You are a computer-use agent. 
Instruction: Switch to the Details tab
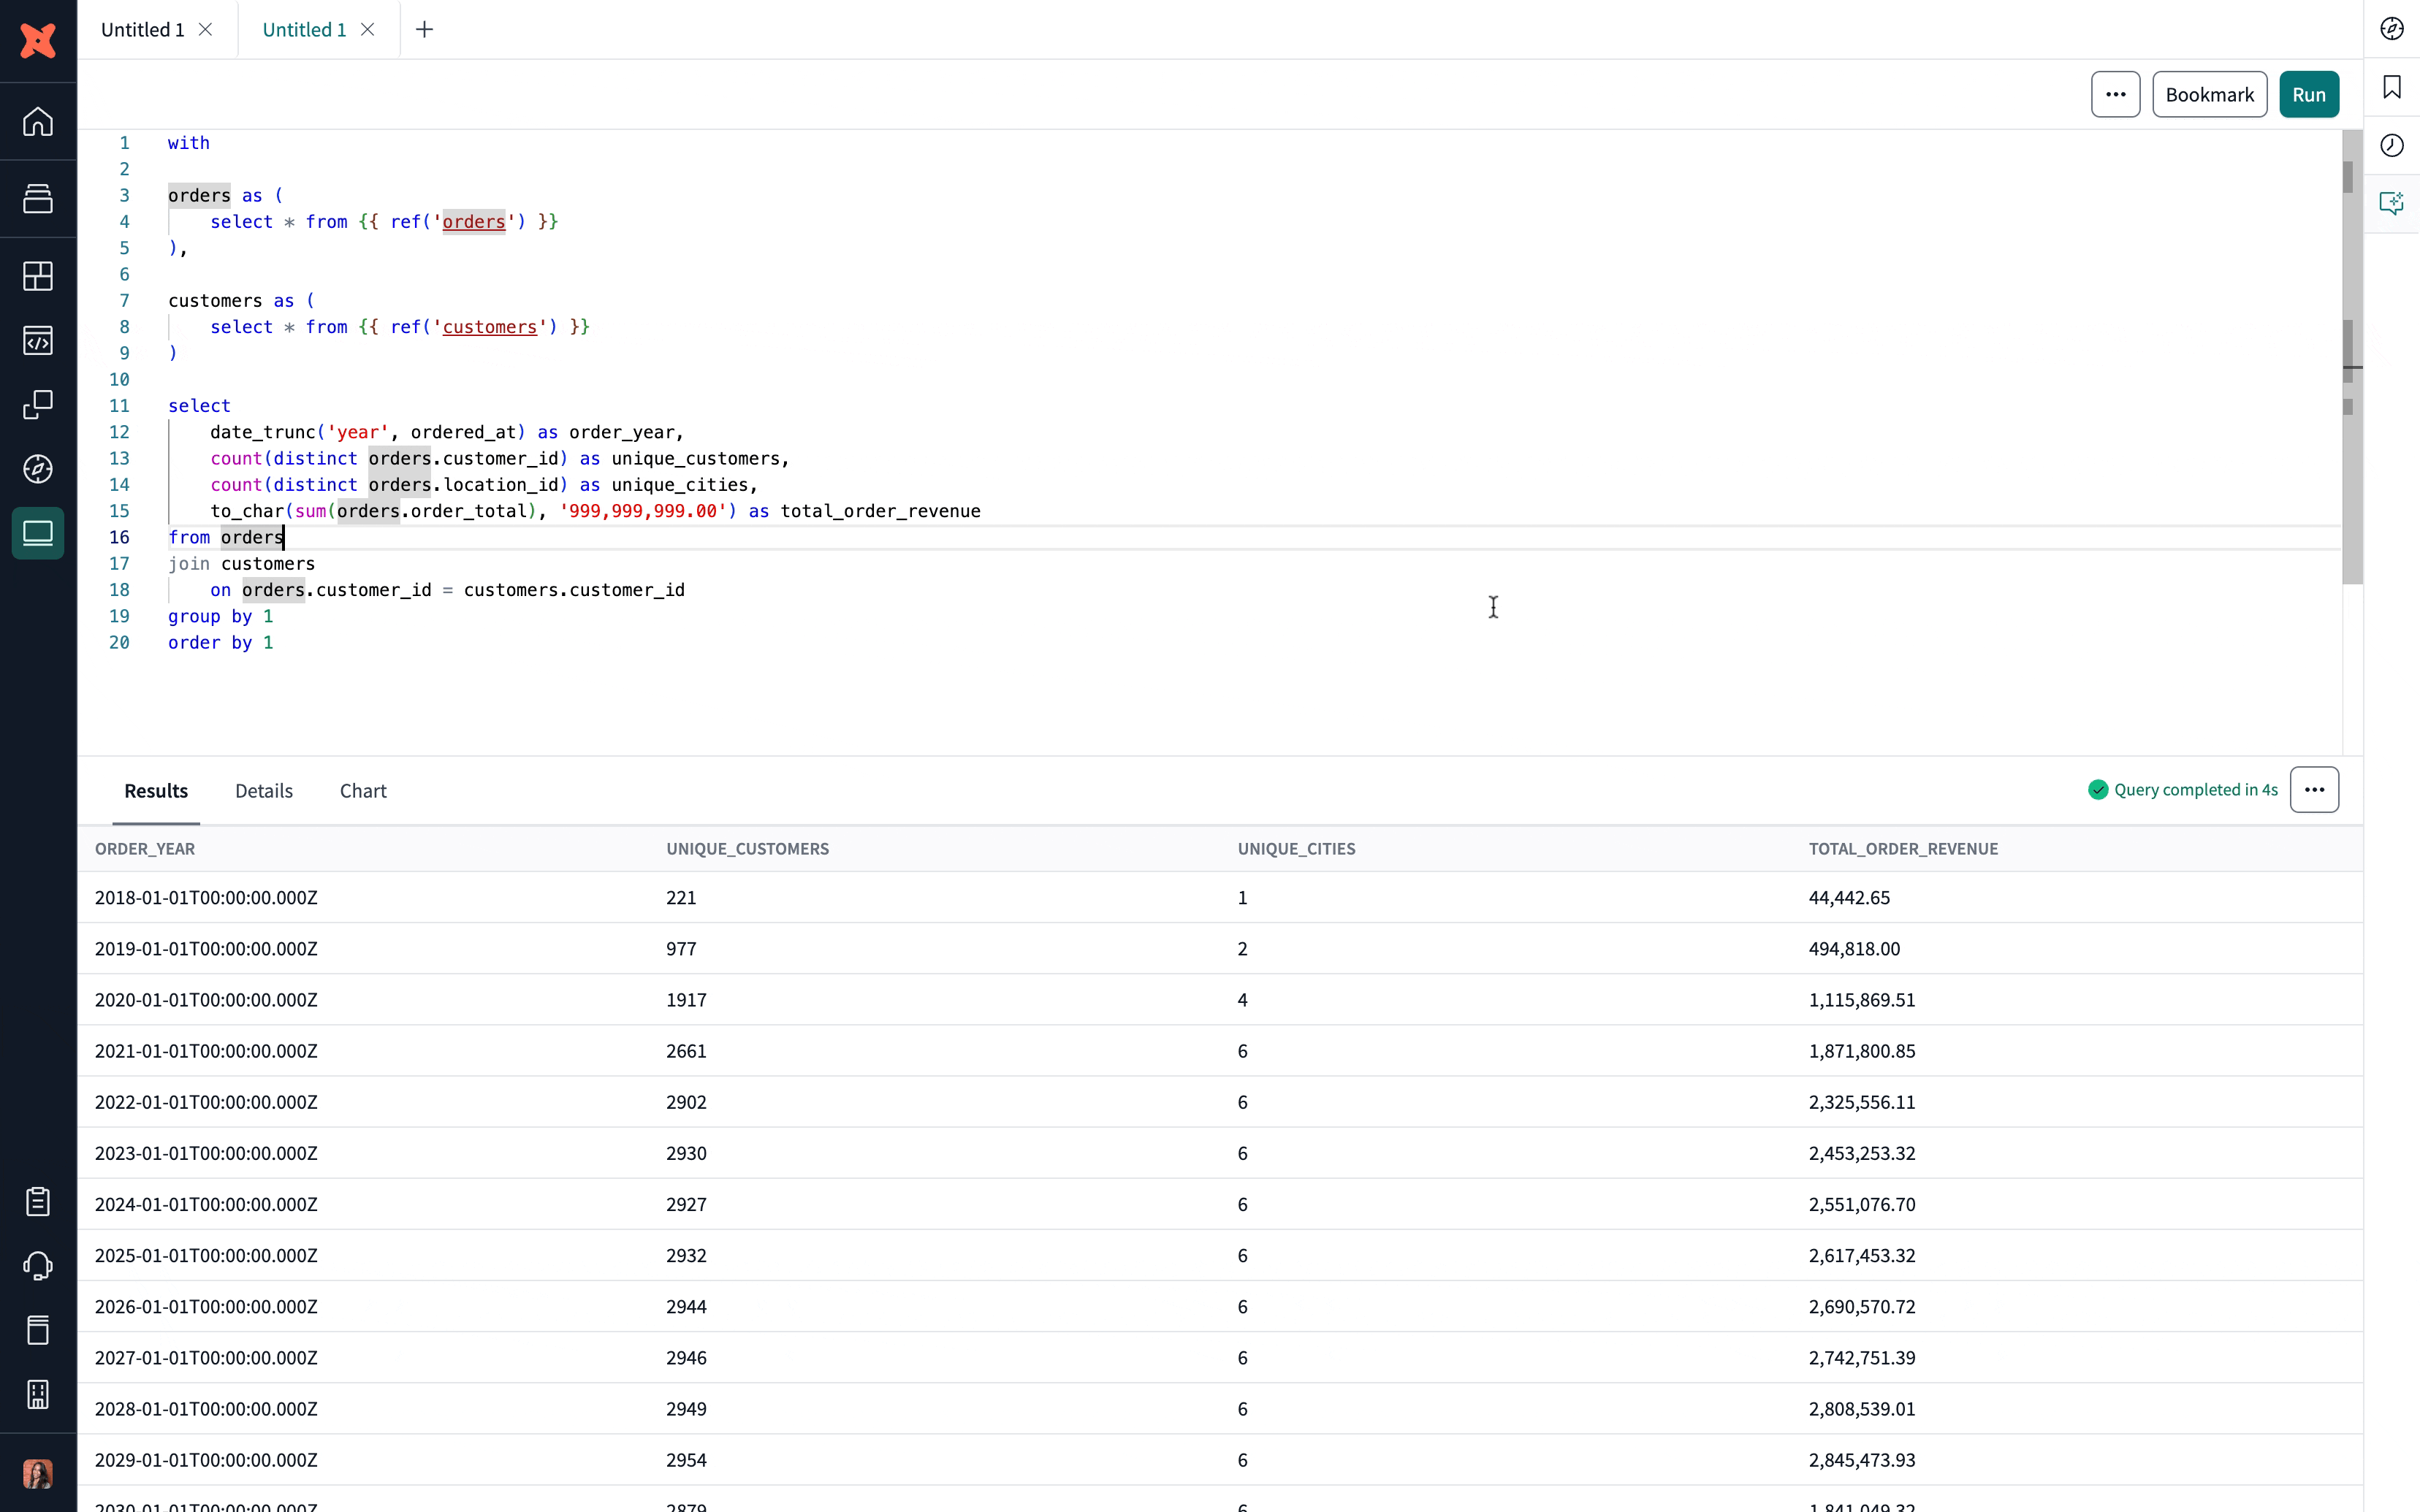point(264,790)
